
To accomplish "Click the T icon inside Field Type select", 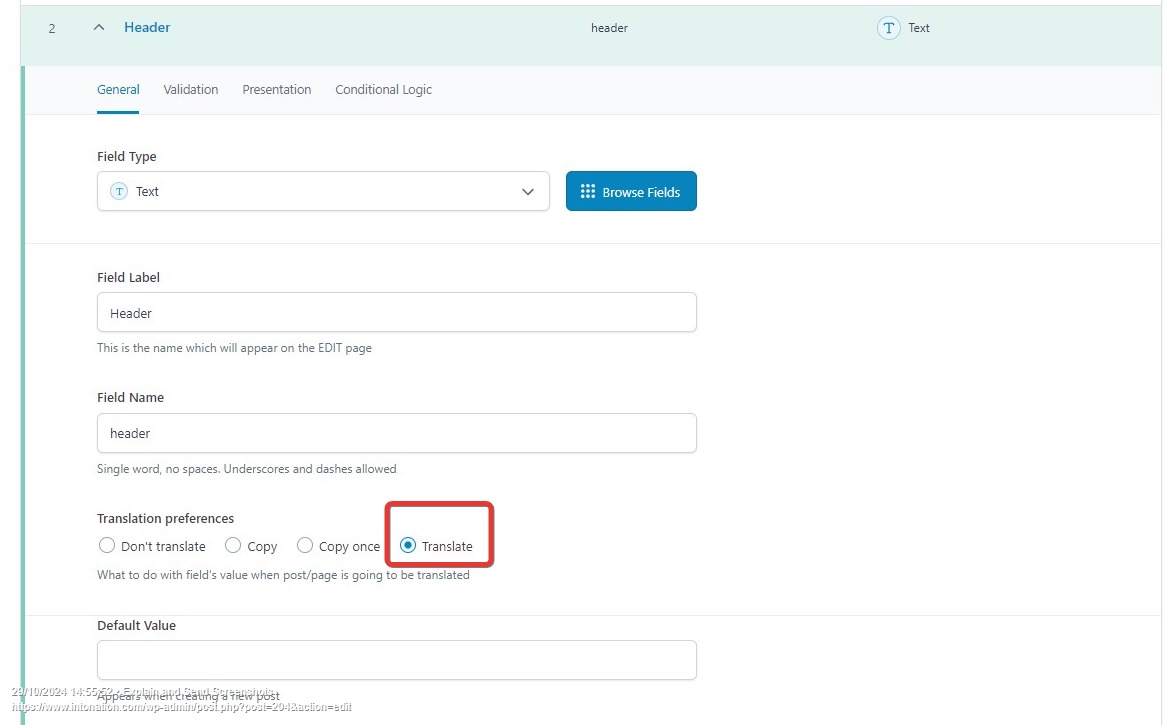I will (119, 191).
